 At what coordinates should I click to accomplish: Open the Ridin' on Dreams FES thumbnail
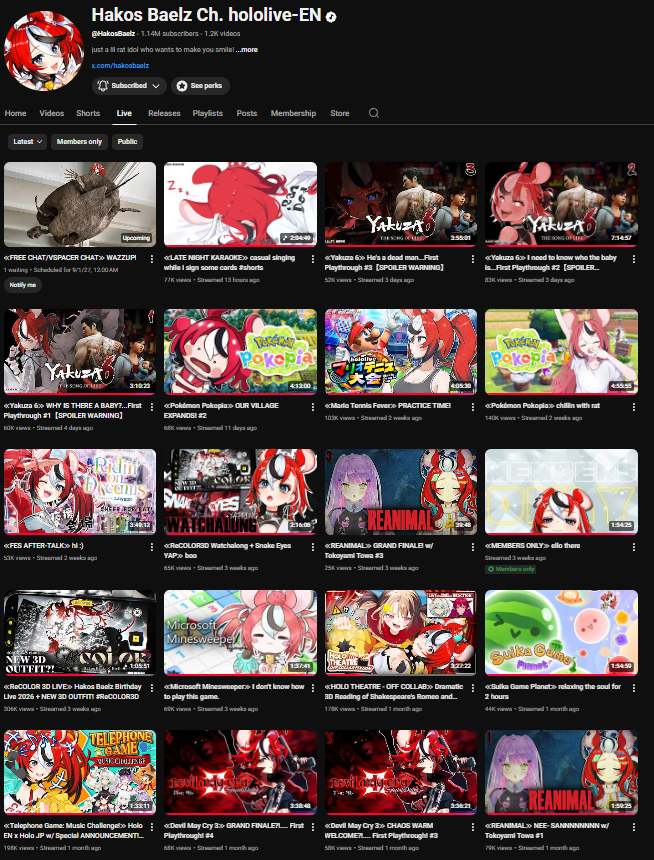click(x=80, y=492)
